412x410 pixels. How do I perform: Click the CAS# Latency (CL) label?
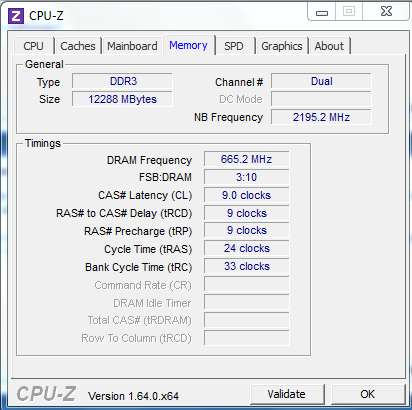coord(145,195)
